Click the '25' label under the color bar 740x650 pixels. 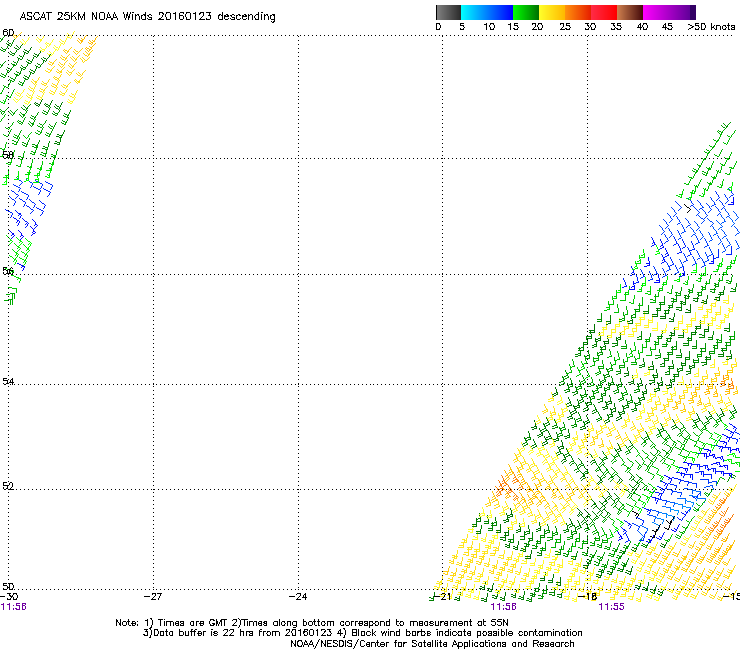(x=565, y=27)
